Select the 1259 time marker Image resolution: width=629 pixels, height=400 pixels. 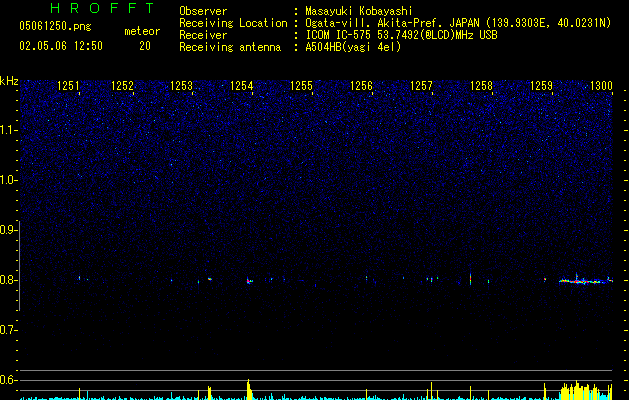coord(542,86)
